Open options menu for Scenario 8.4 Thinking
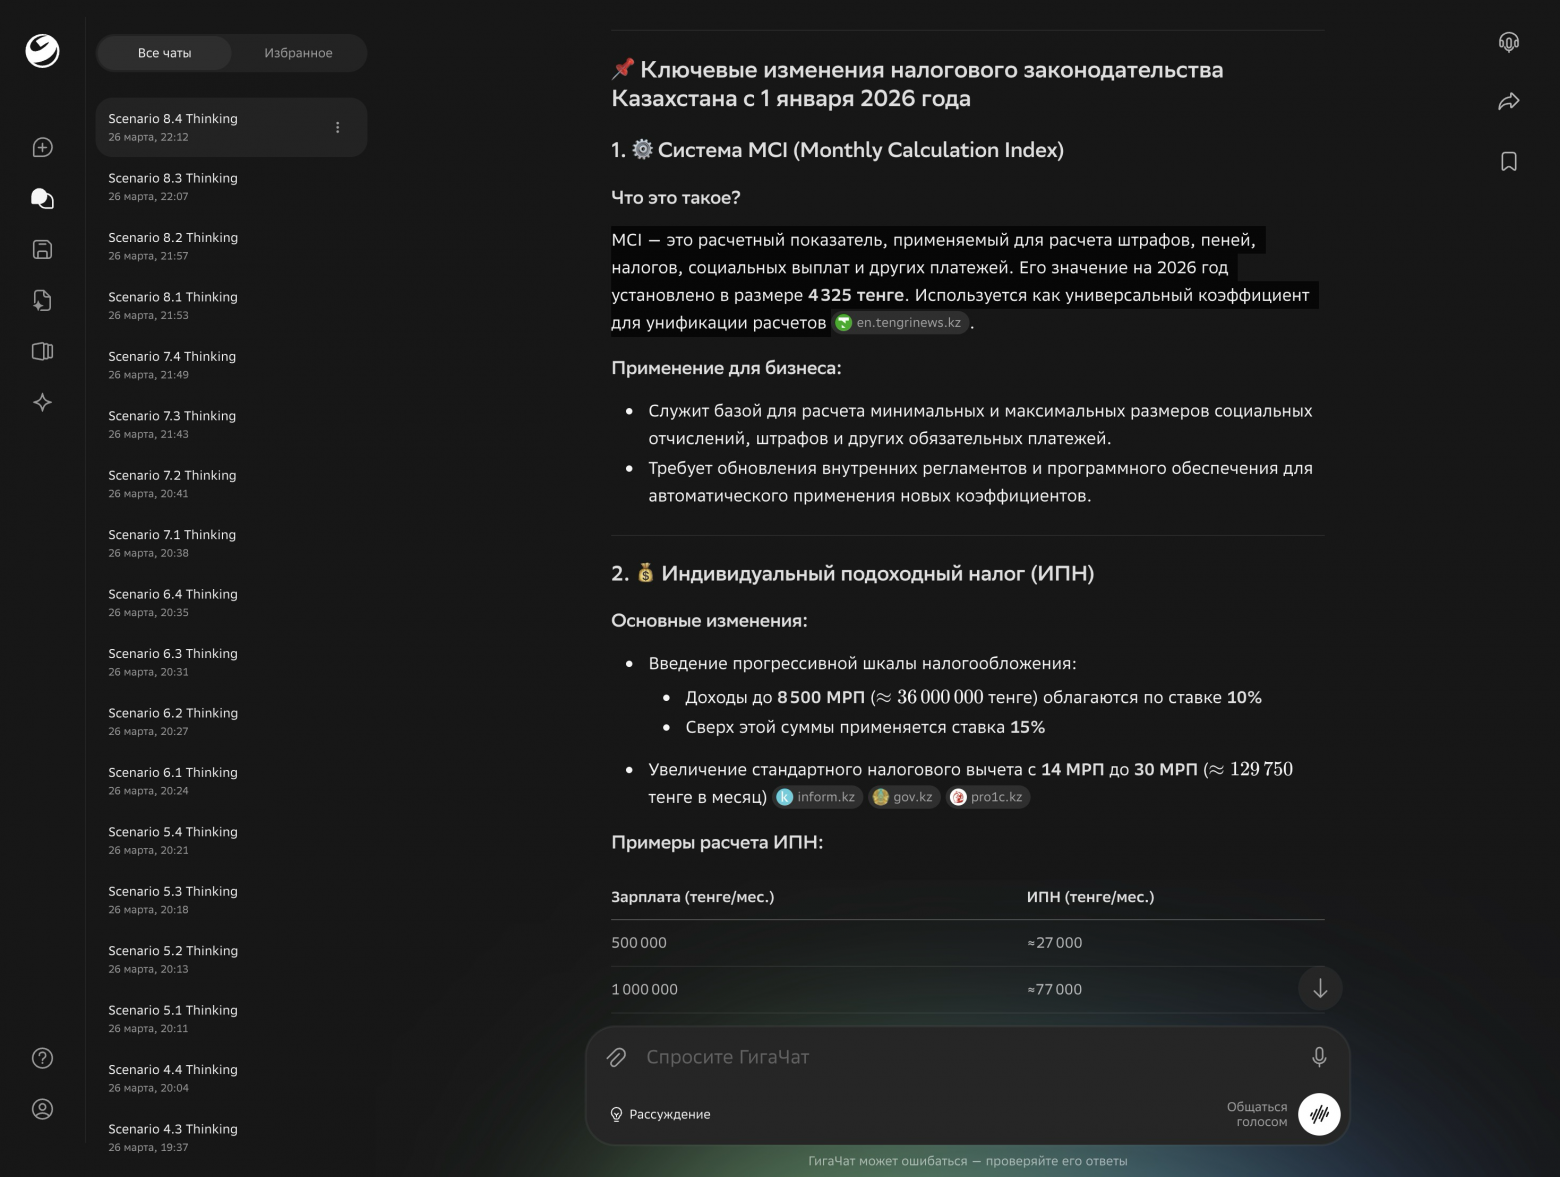The height and width of the screenshot is (1177, 1560). point(337,127)
